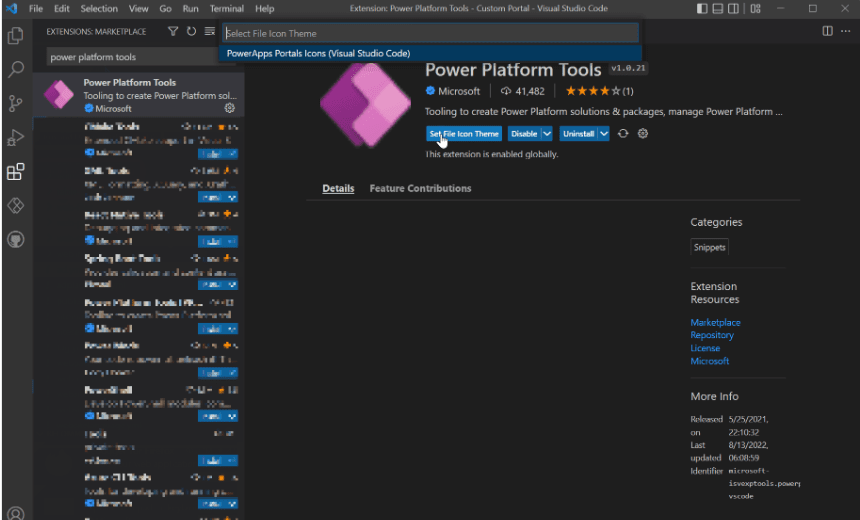Screen dimensions: 860x520
Task: Switch to the Feature Contributions tab
Action: [x=420, y=188]
